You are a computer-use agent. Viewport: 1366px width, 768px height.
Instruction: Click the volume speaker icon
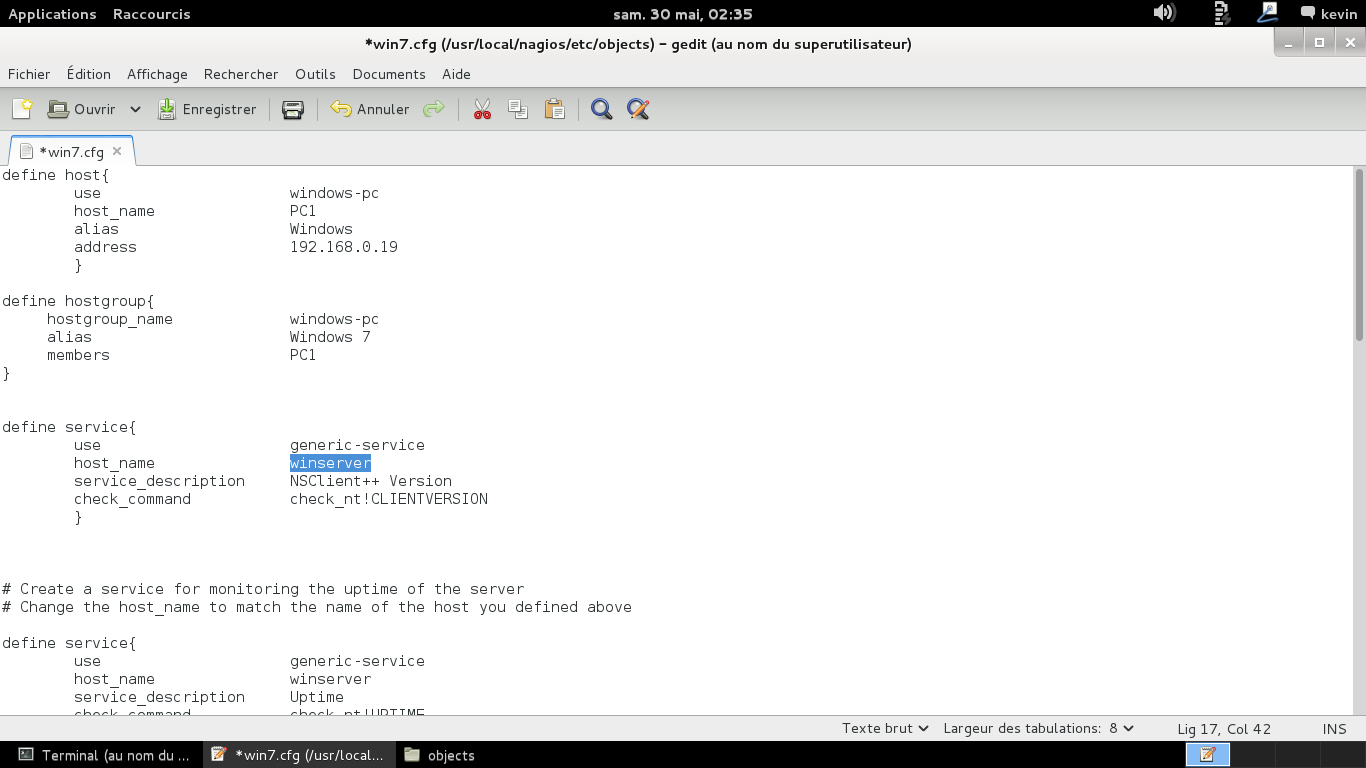pos(1164,13)
